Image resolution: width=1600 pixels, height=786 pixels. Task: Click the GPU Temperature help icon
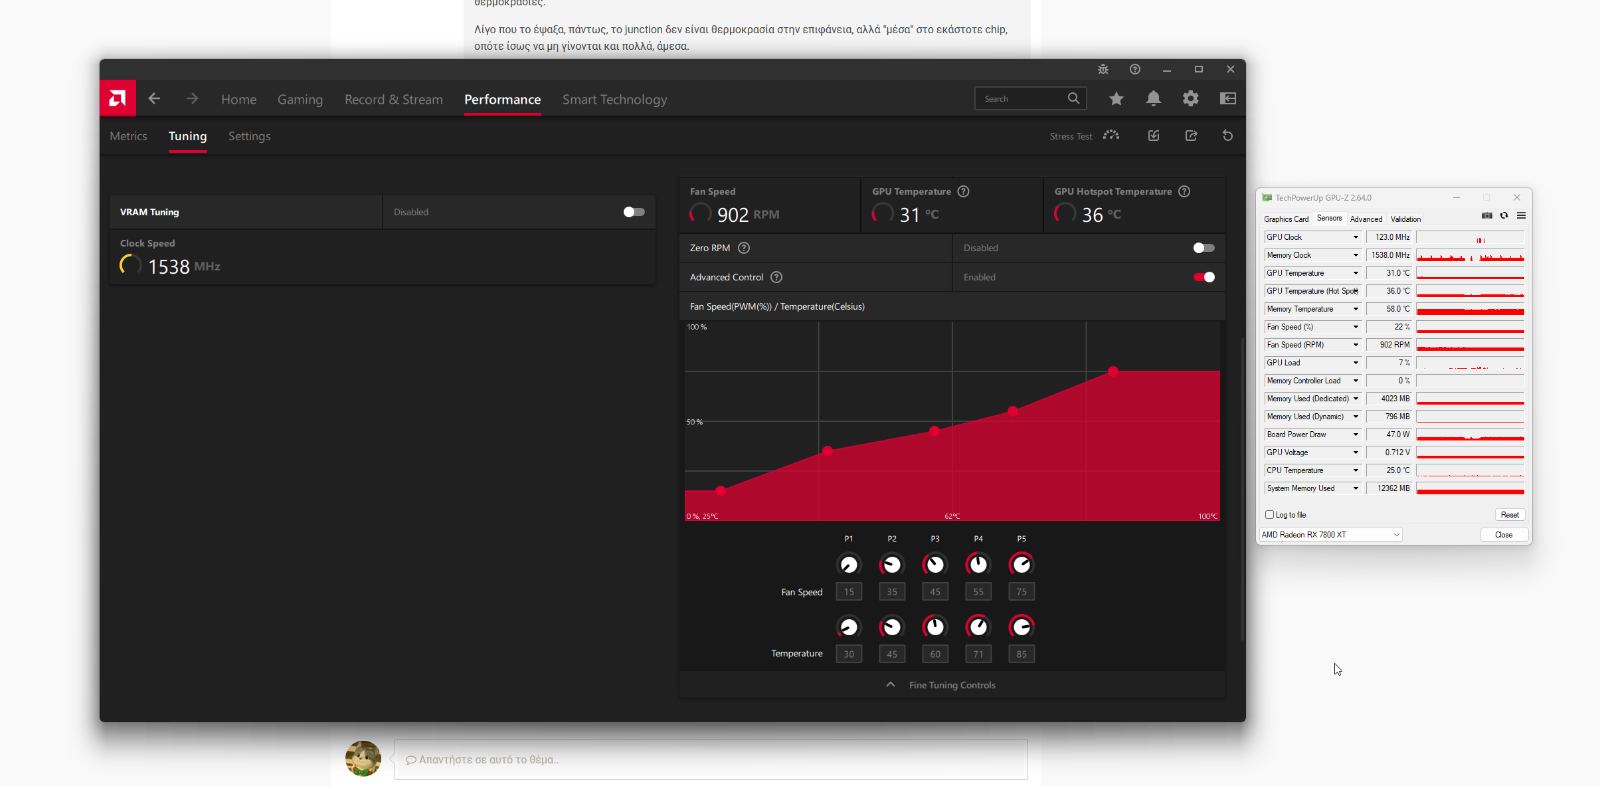point(964,191)
